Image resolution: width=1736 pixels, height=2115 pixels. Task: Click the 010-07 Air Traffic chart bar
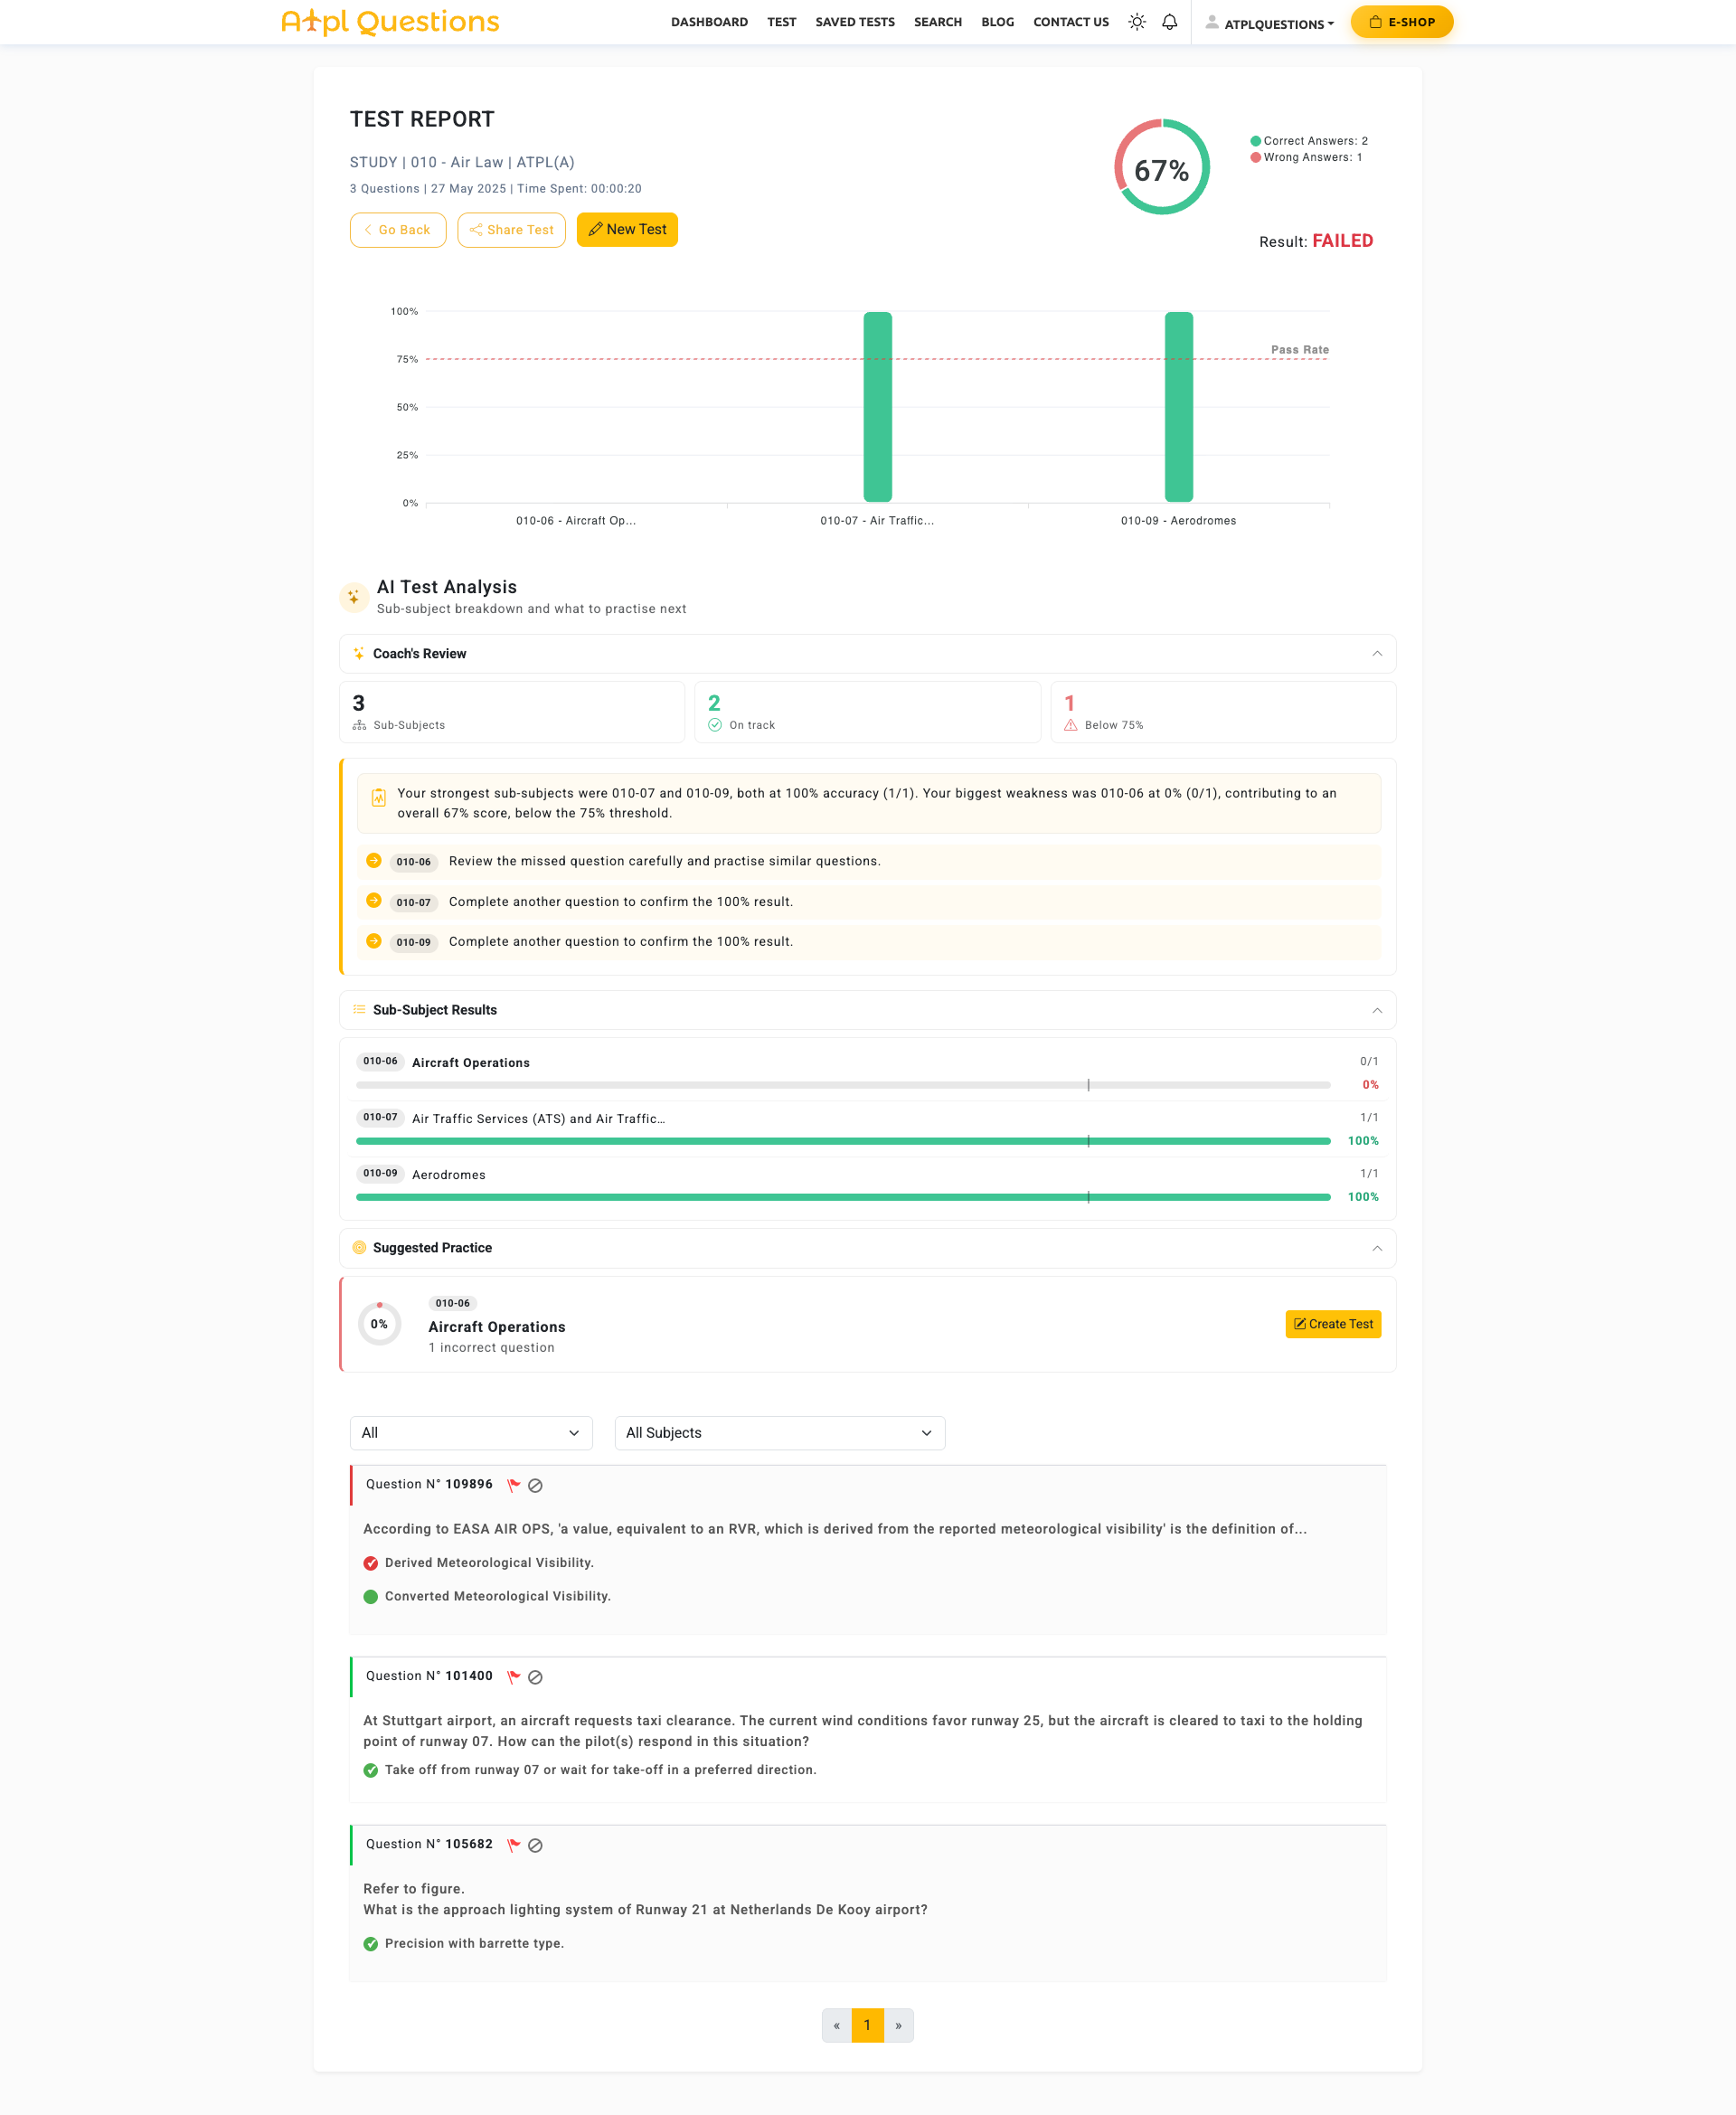(878, 407)
